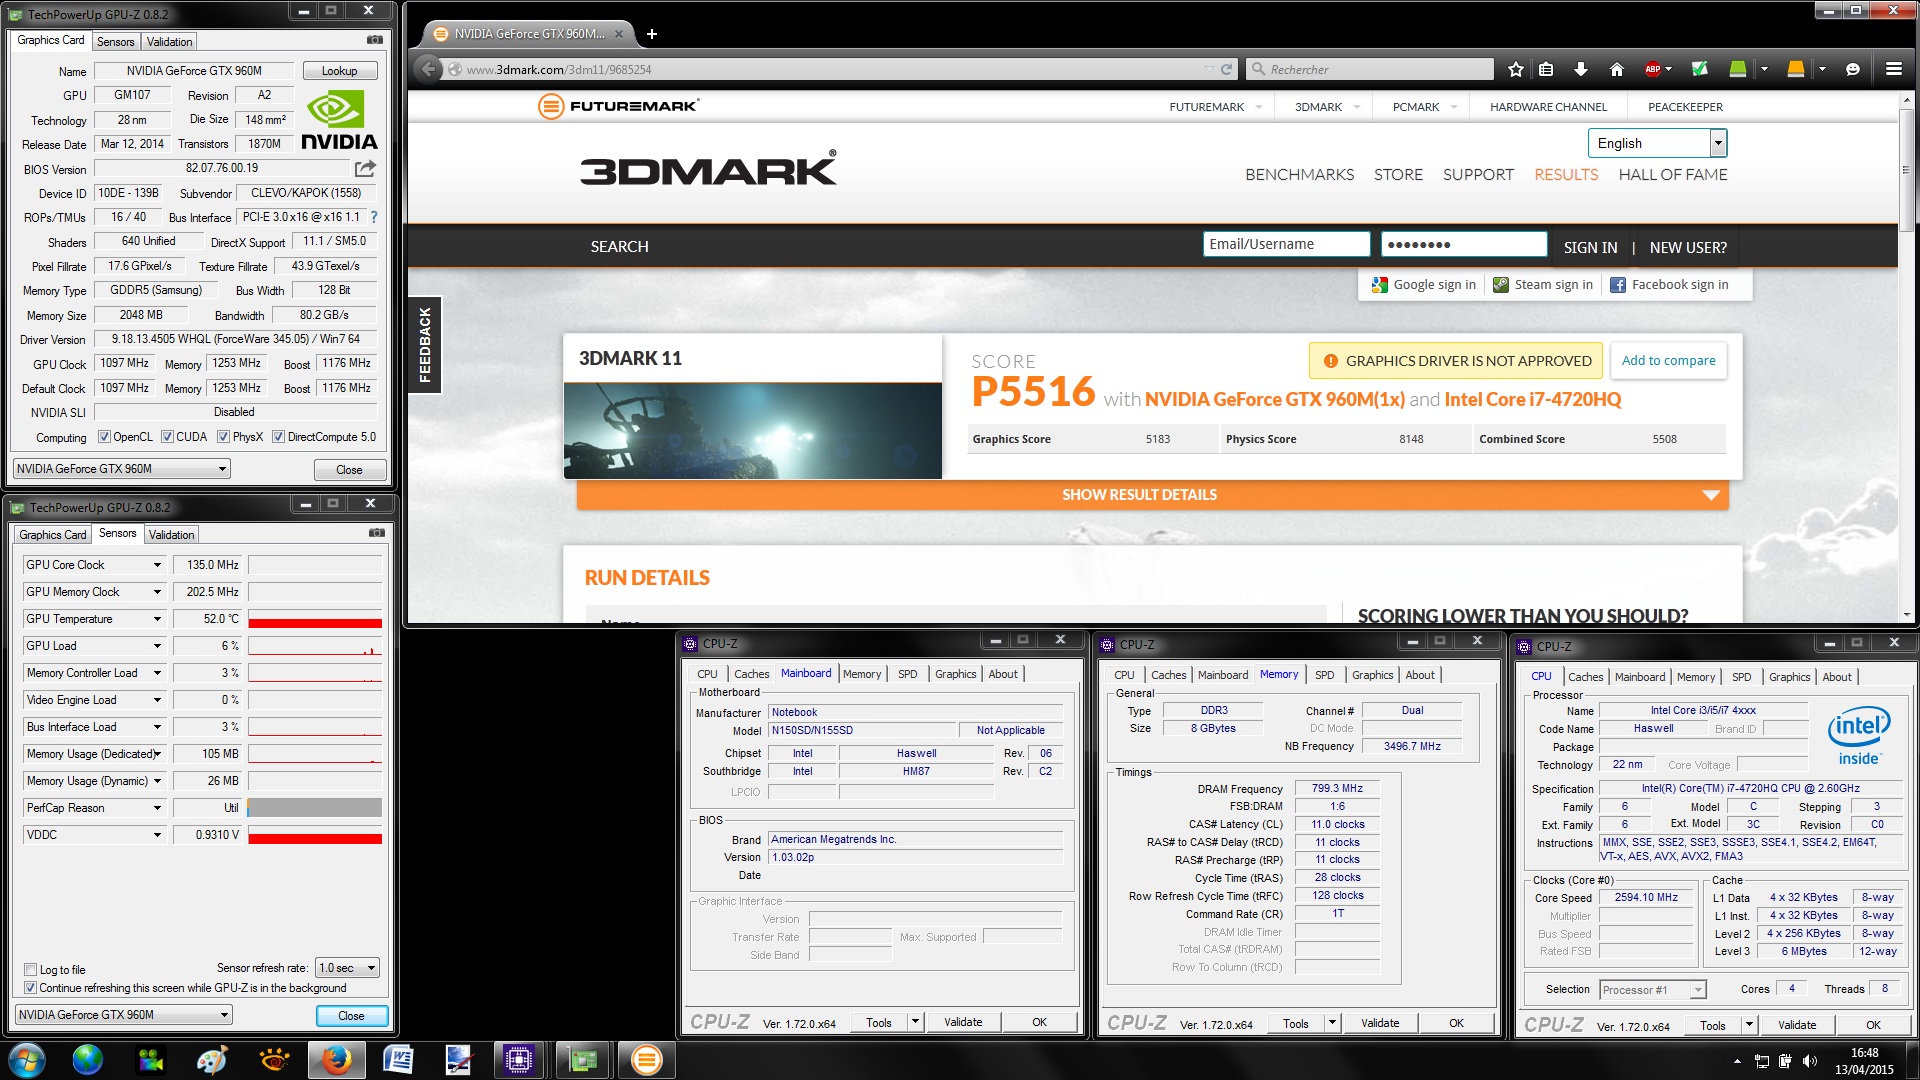Image resolution: width=1920 pixels, height=1080 pixels.
Task: Open the bookmarks list icon in Firefox toolbar
Action: click(1546, 69)
